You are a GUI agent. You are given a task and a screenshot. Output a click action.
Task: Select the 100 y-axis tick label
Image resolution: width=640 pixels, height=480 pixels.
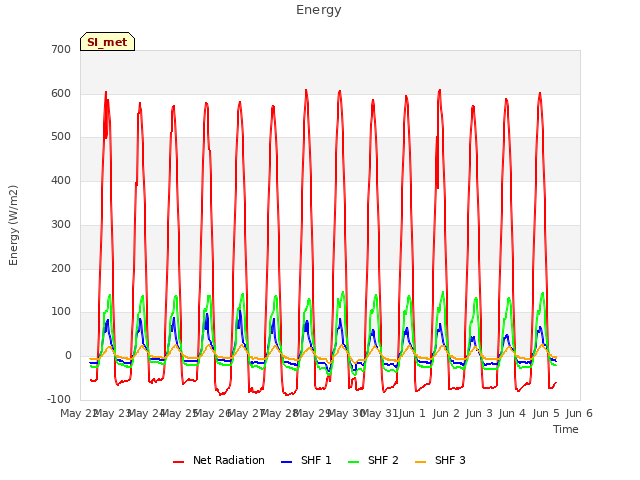61,312
